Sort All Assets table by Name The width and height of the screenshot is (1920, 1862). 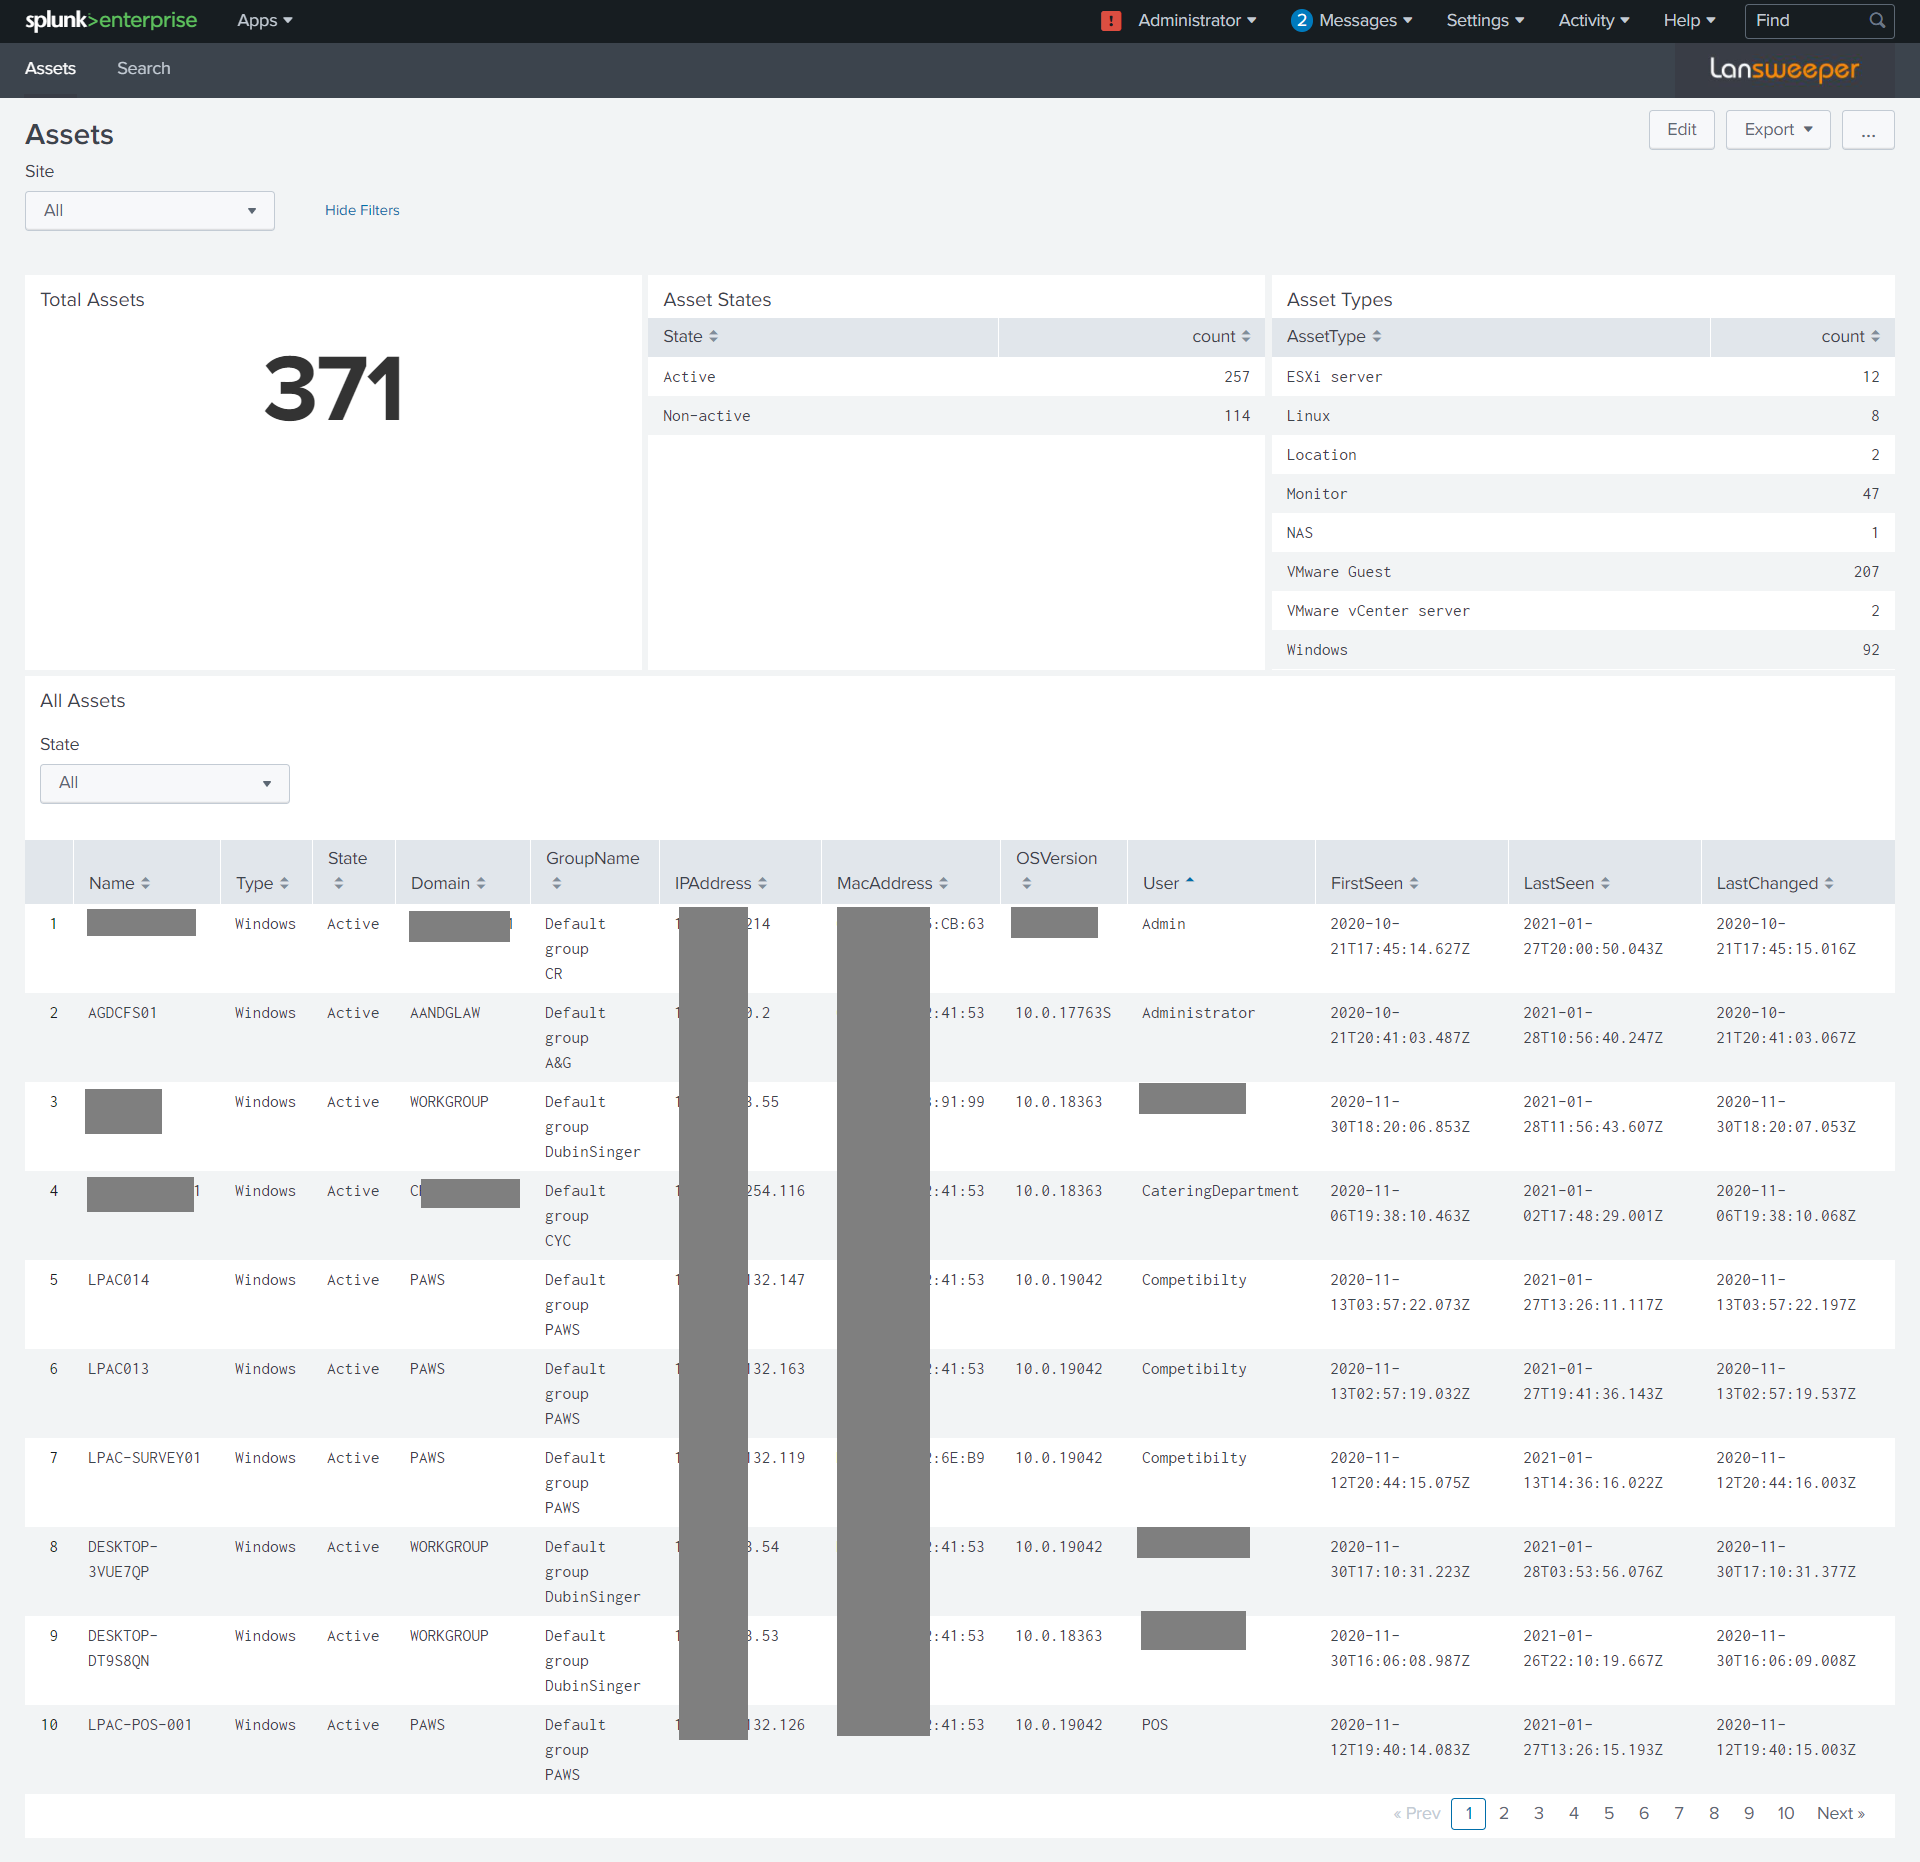(119, 884)
